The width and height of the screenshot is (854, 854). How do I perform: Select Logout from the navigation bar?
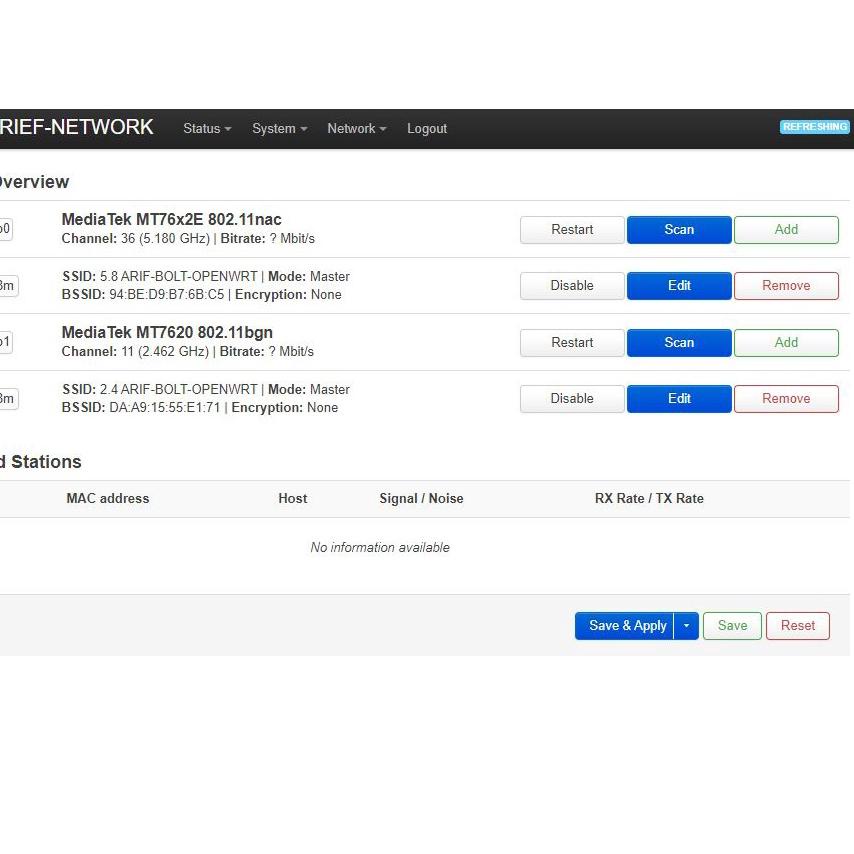click(427, 128)
